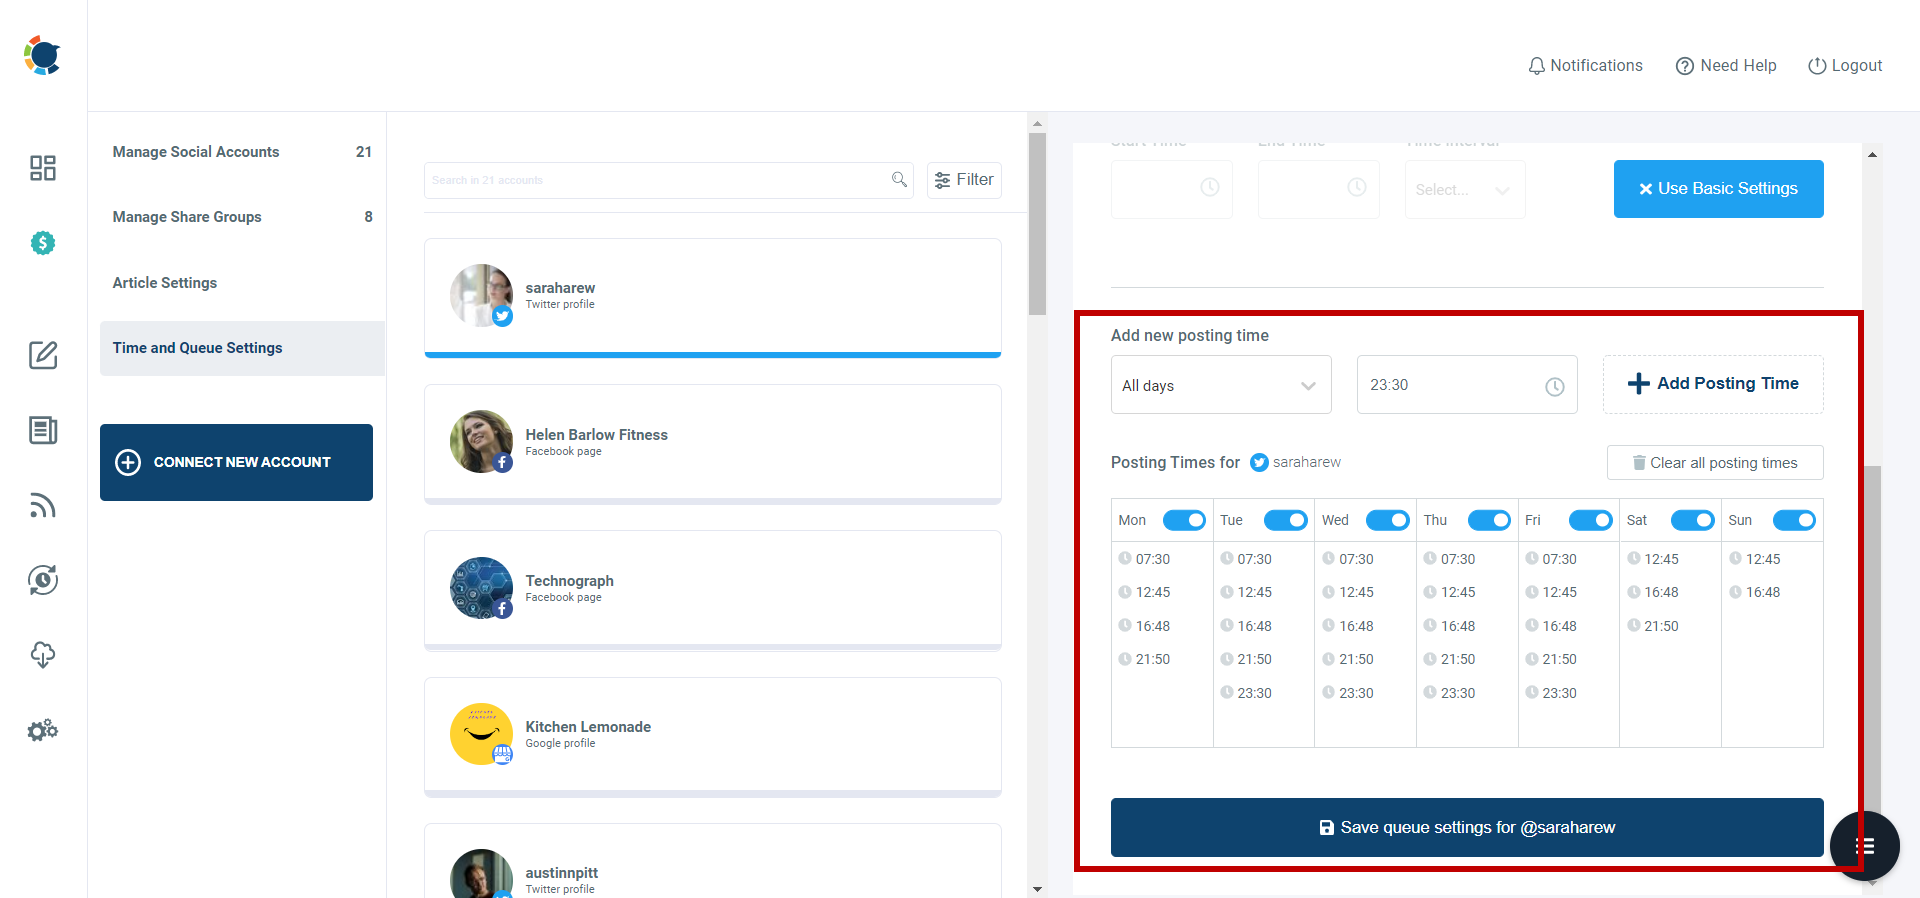The width and height of the screenshot is (1920, 898).
Task: Click Thursday 12:45 posting time
Action: pyautogui.click(x=1449, y=592)
